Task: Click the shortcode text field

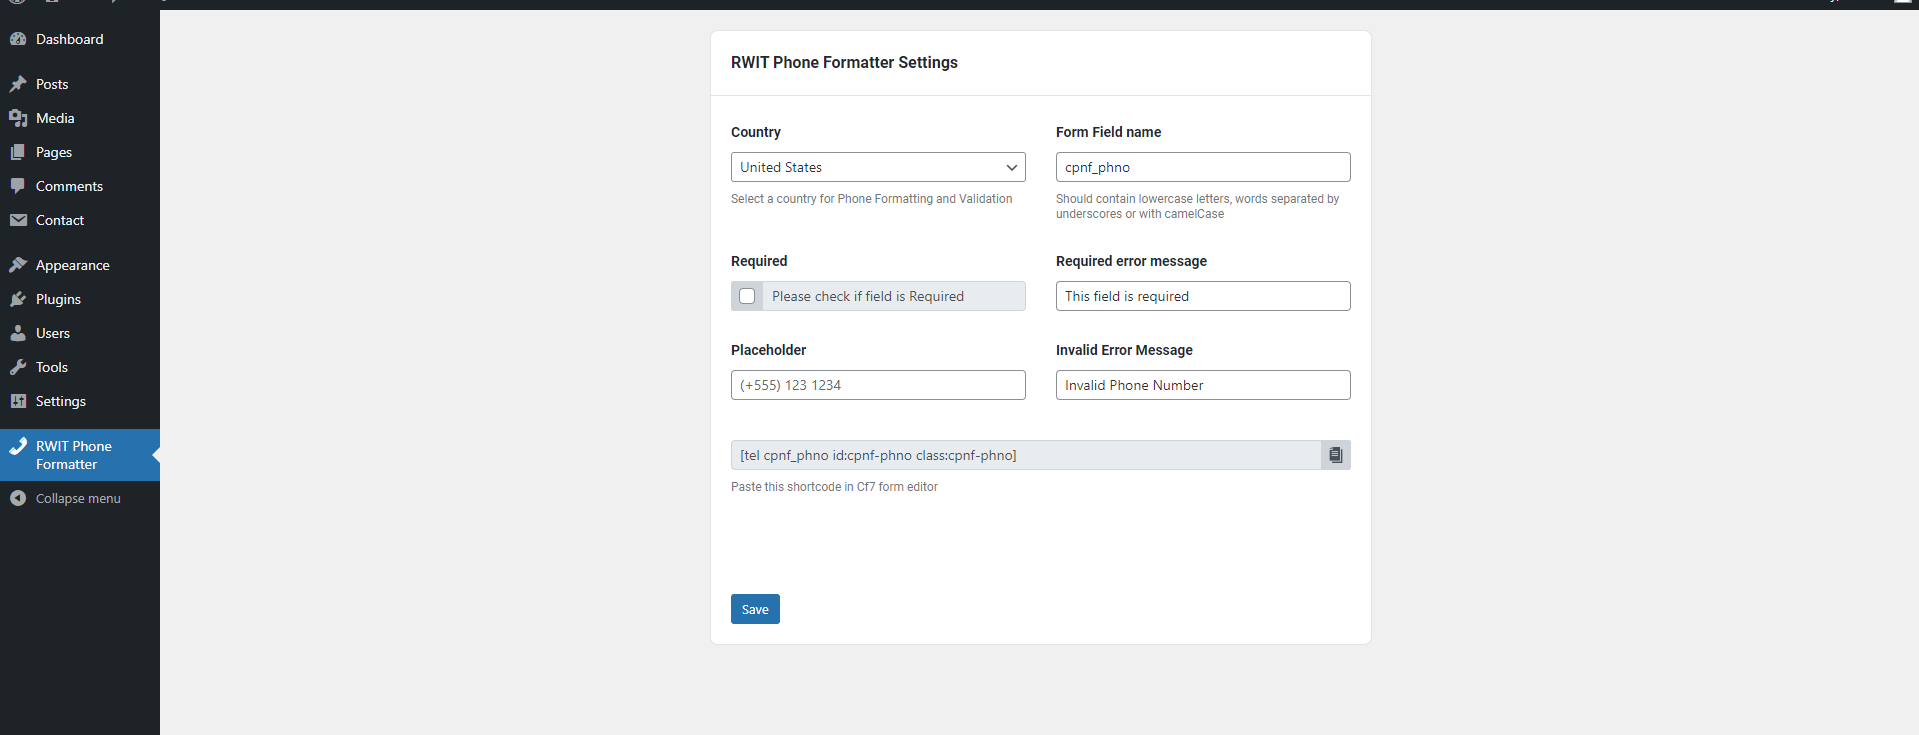Action: (1026, 455)
